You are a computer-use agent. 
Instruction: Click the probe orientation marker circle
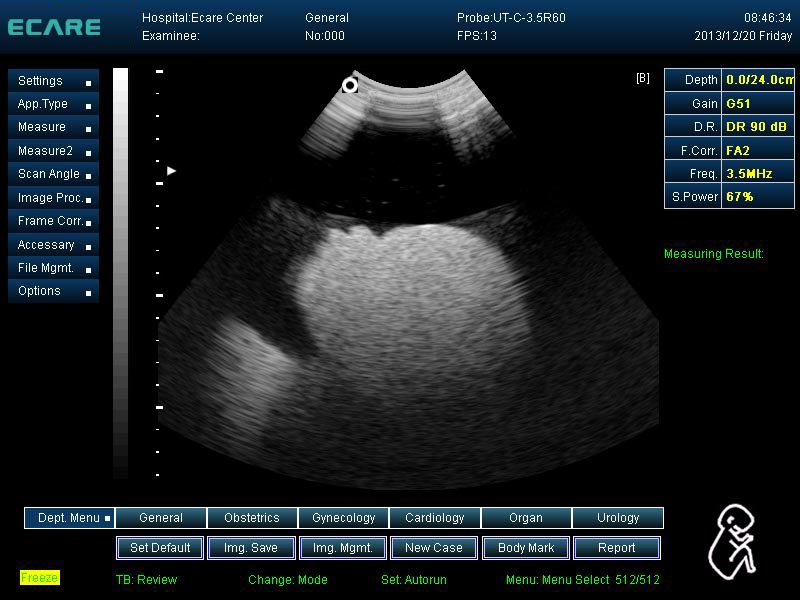pos(350,86)
